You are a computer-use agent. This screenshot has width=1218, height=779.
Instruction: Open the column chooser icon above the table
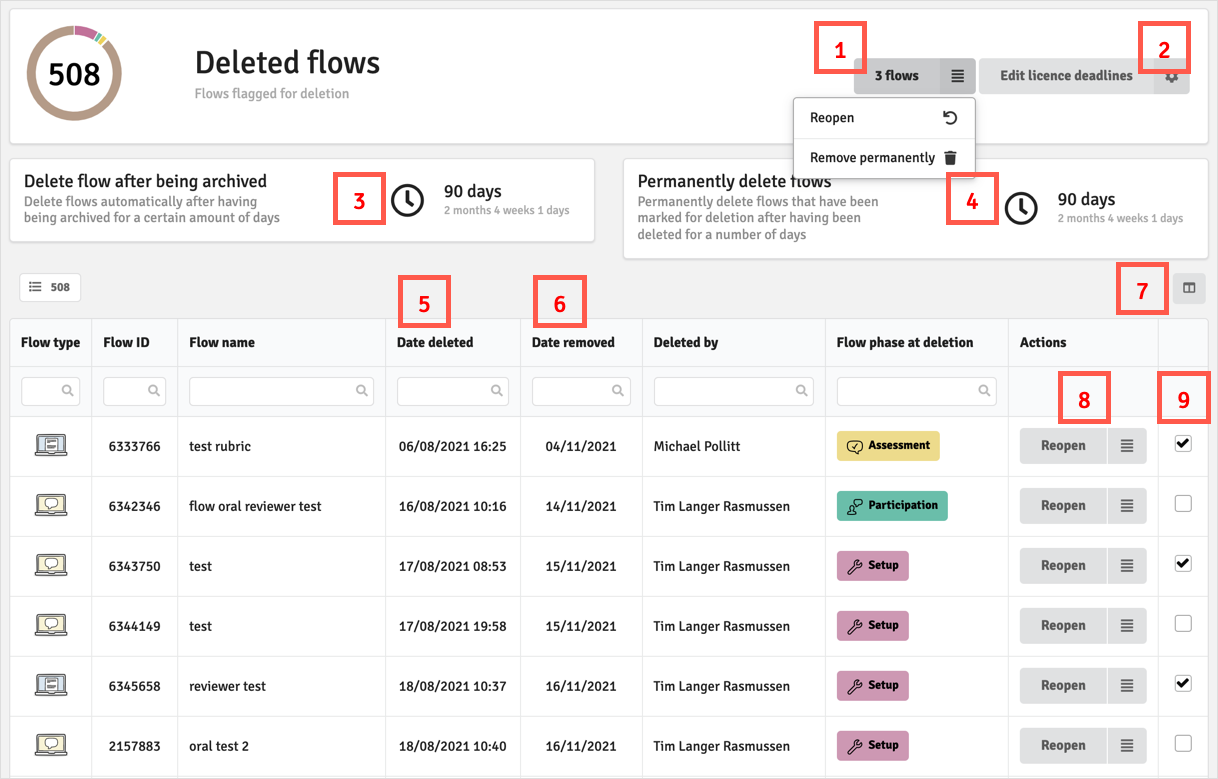coord(1189,288)
